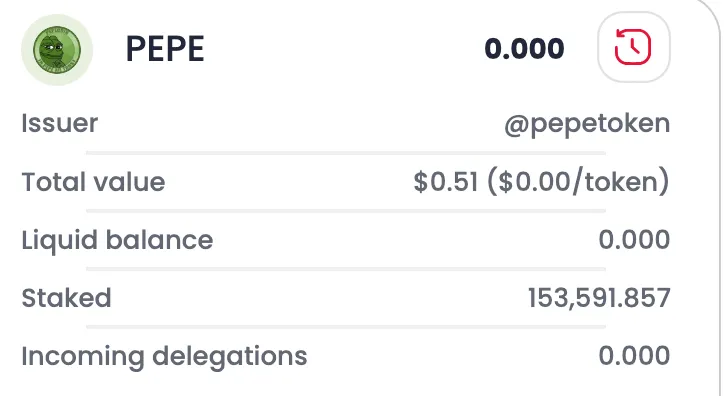Click divider line below Liquid balance row
The image size is (724, 396).
click(x=346, y=269)
